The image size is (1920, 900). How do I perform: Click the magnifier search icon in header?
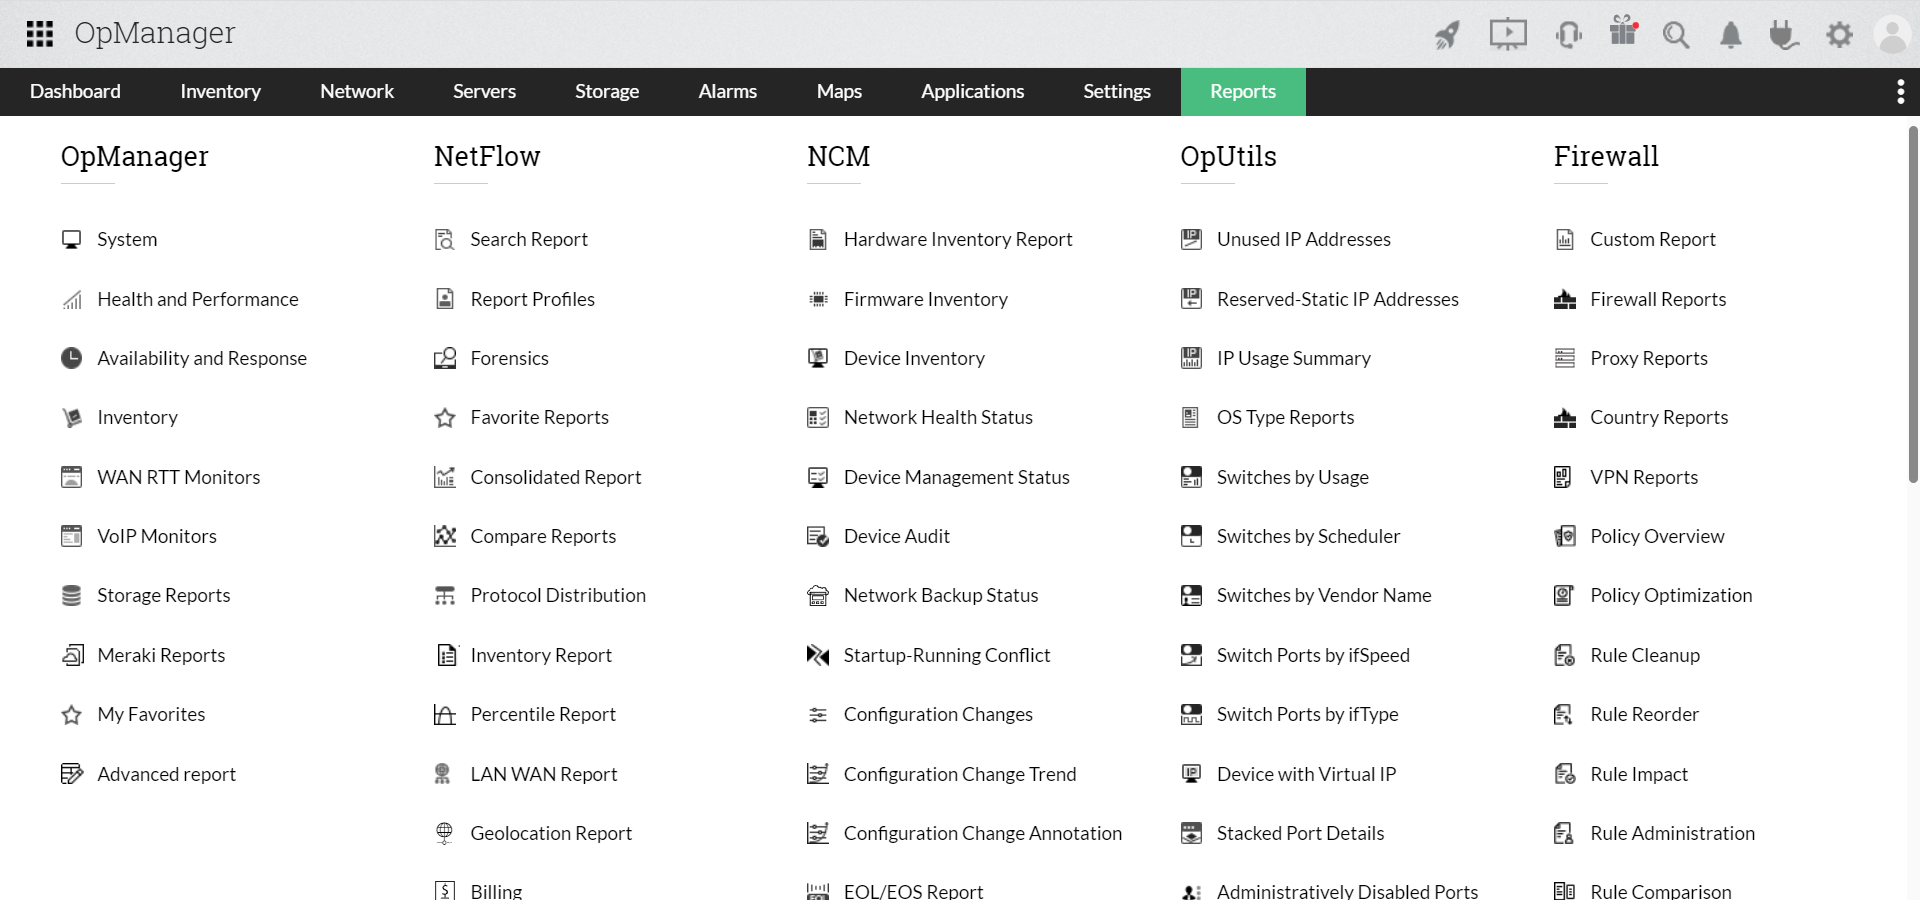[x=1676, y=36]
